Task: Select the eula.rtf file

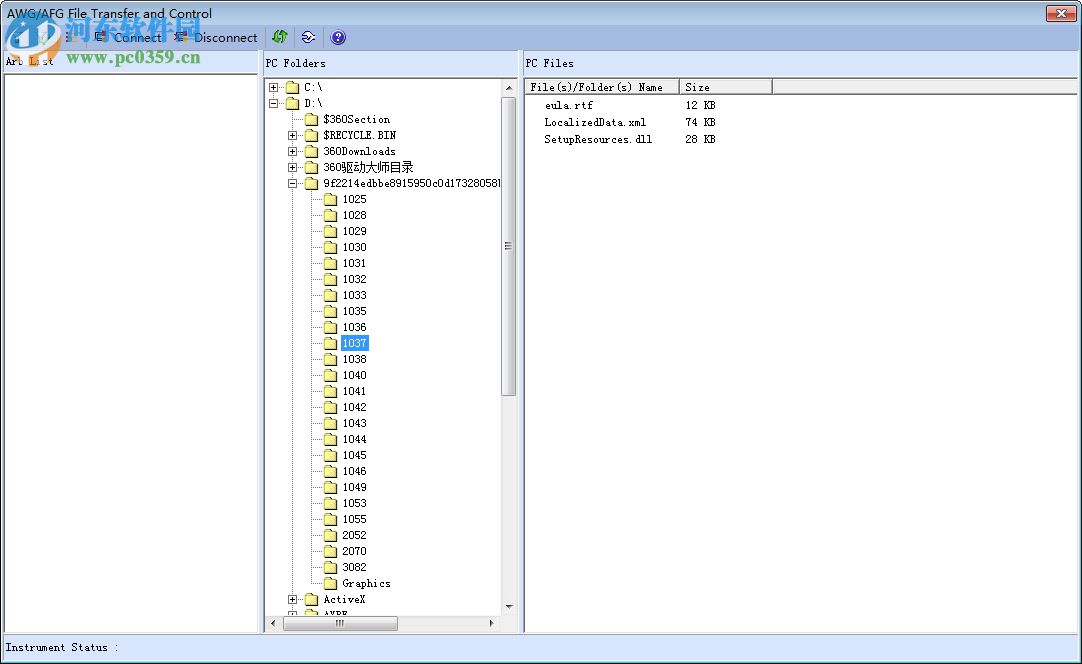Action: click(568, 105)
